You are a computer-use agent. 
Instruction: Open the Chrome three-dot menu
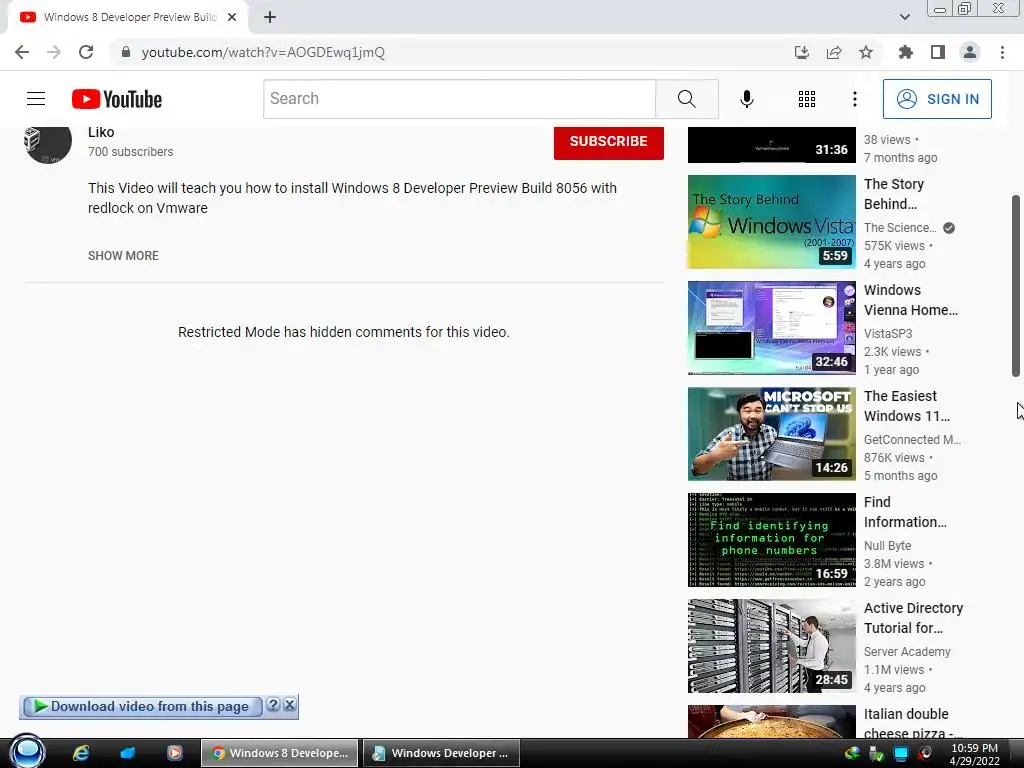[1002, 52]
